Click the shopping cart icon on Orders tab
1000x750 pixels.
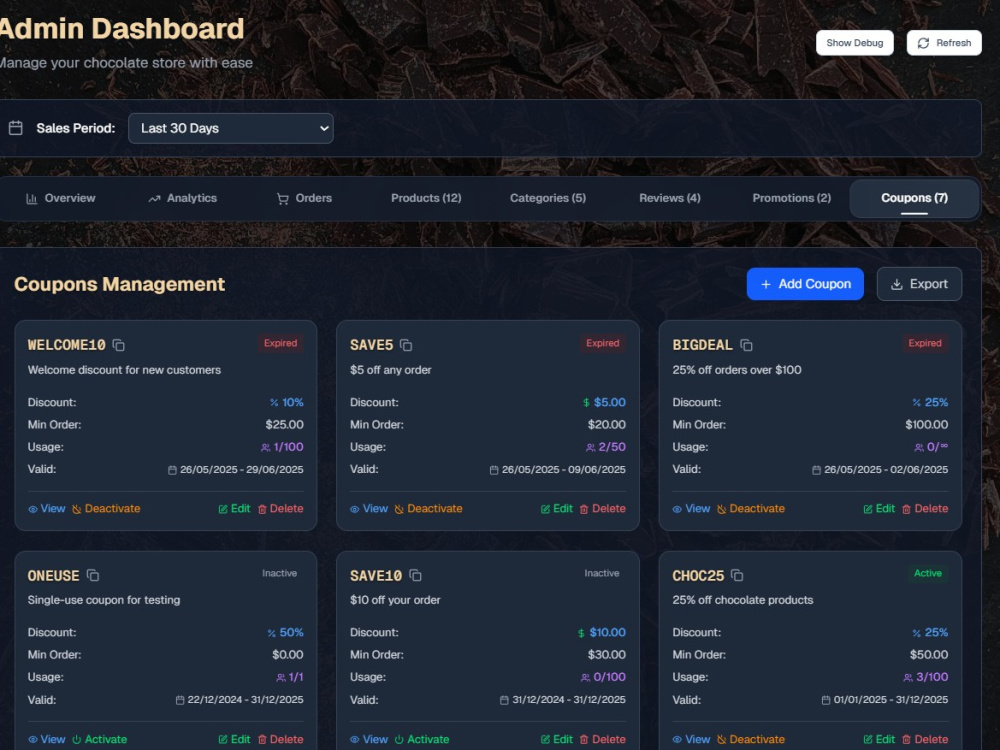[x=283, y=199]
